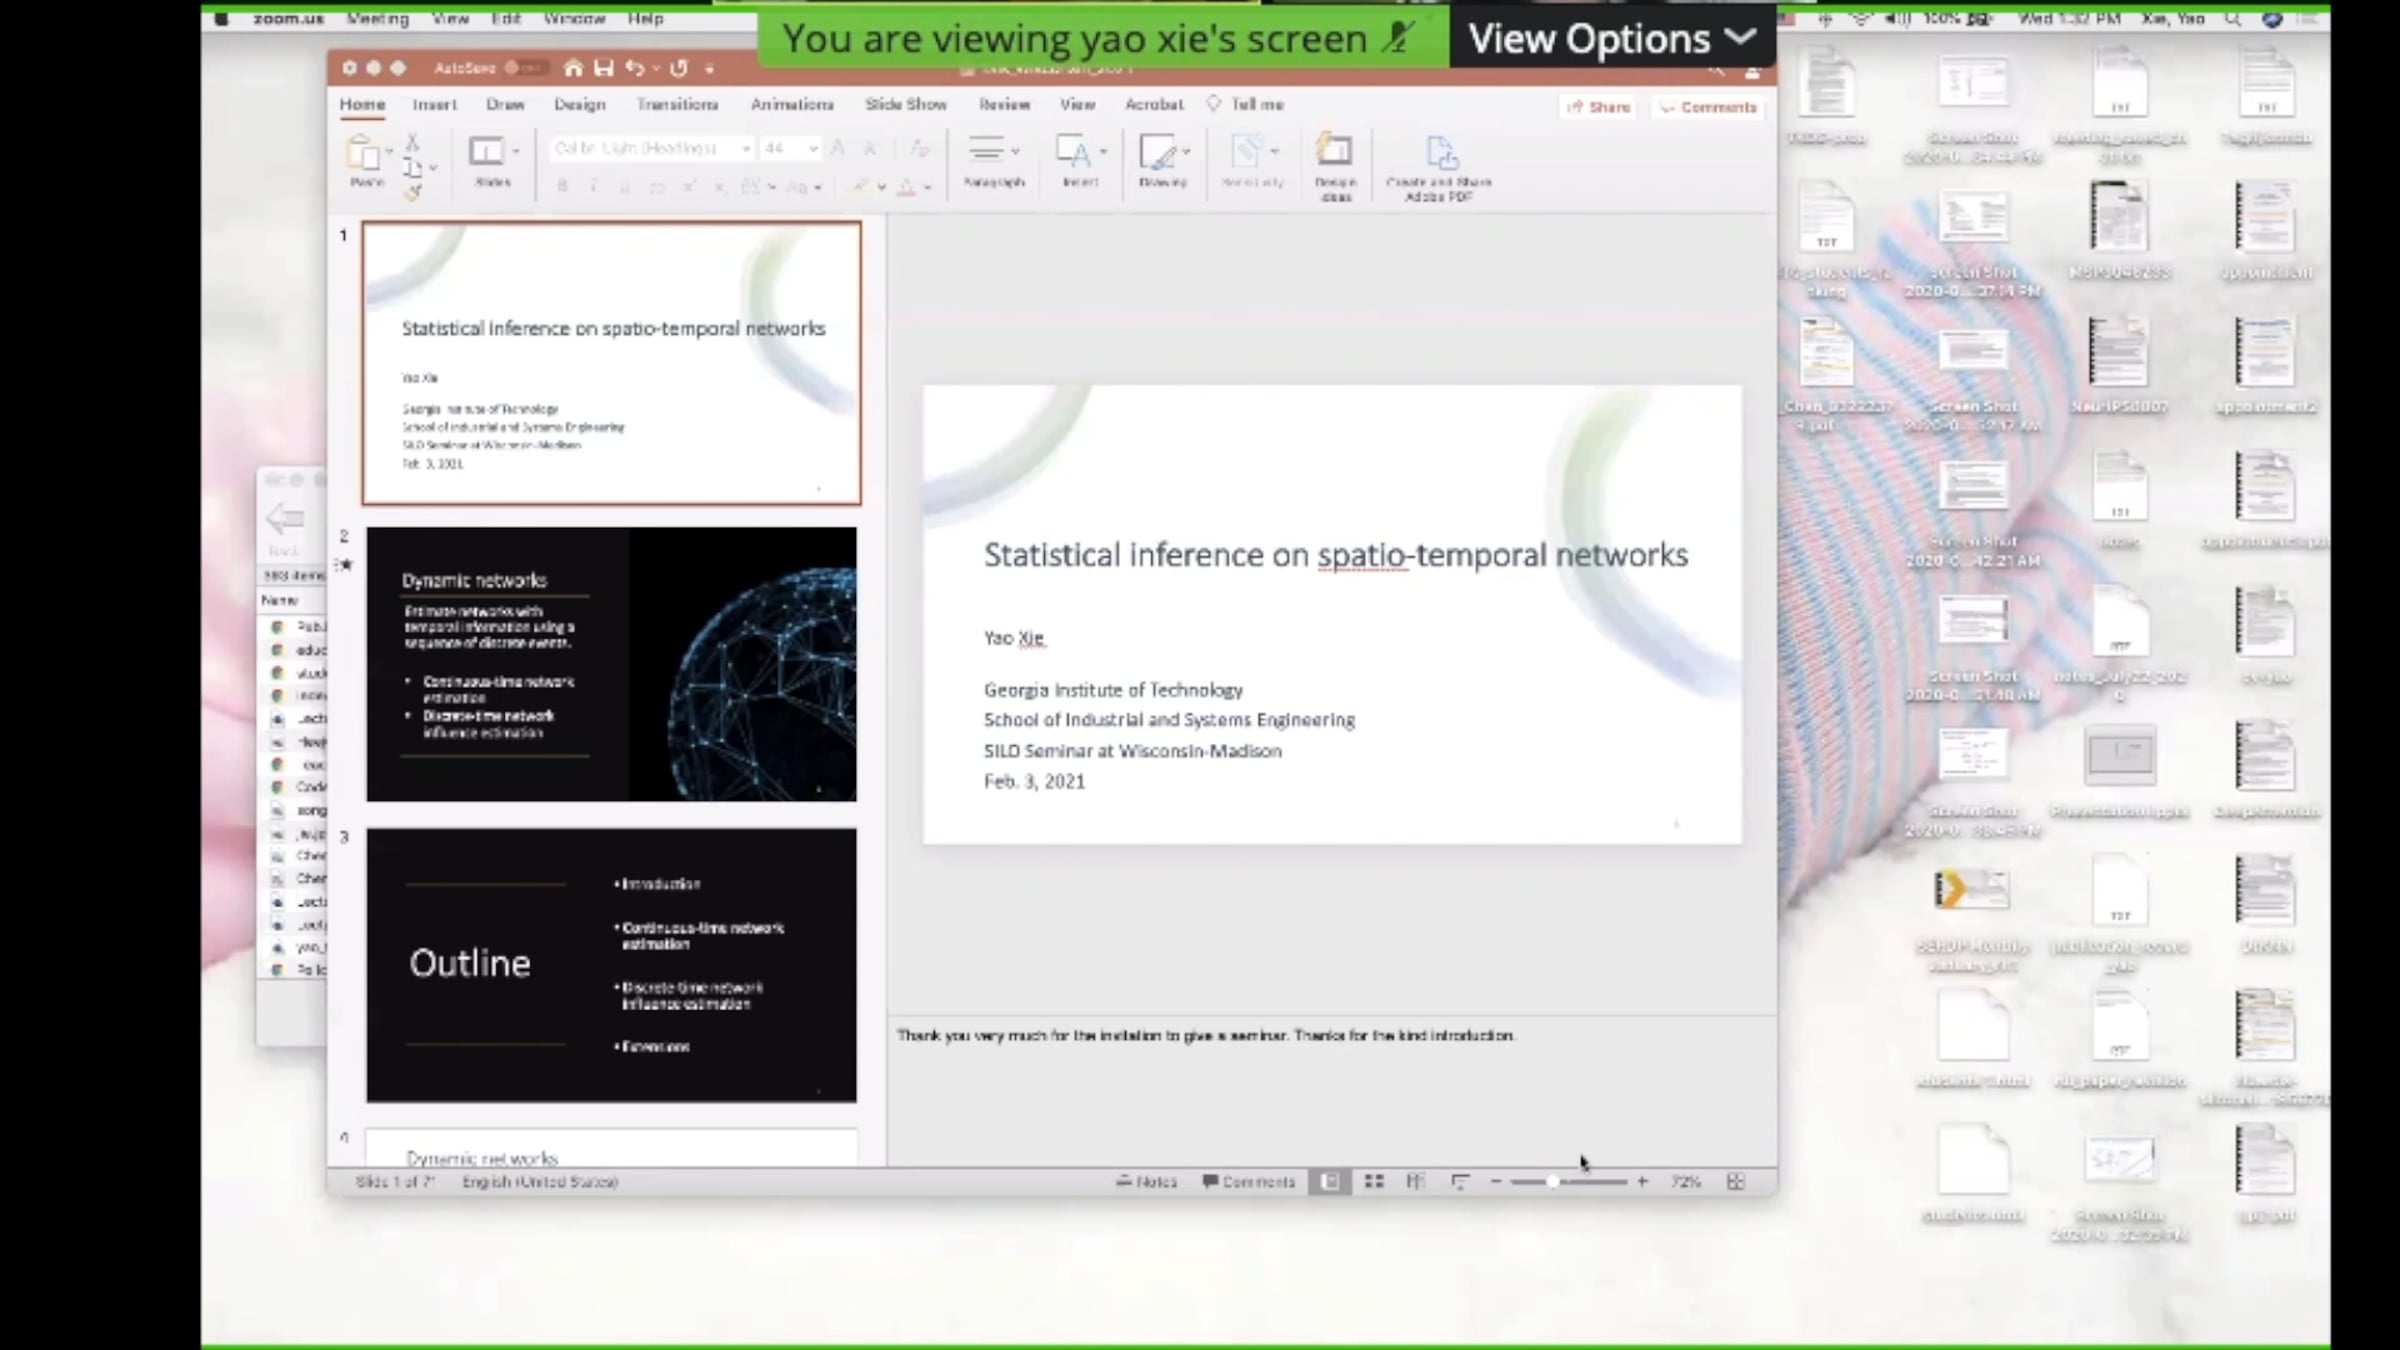Adjust the zoom slider handle
Viewport: 2400px width, 1350px height.
[x=1553, y=1181]
